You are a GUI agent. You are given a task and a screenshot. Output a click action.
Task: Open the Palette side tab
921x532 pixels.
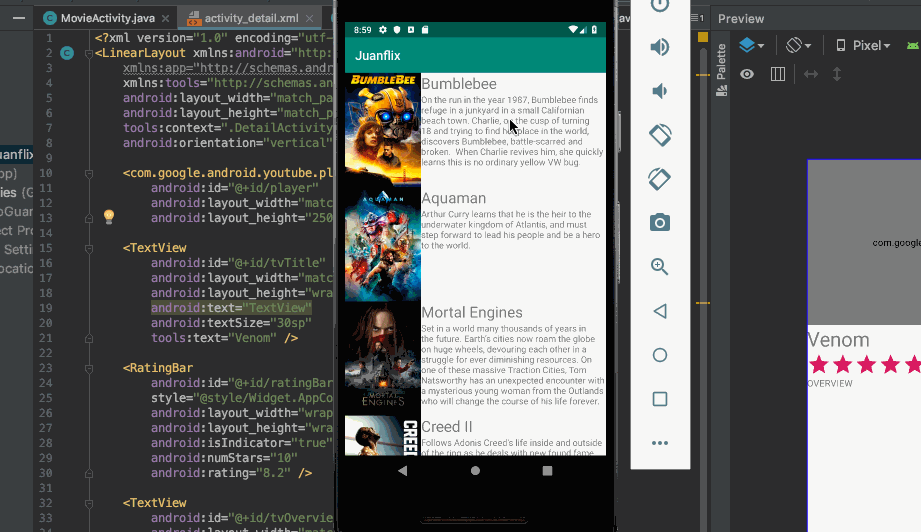pos(721,69)
